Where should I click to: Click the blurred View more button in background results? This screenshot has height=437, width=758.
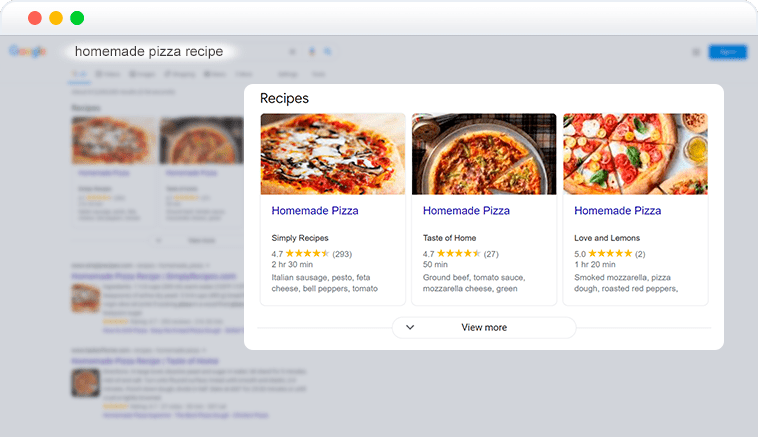coord(202,240)
